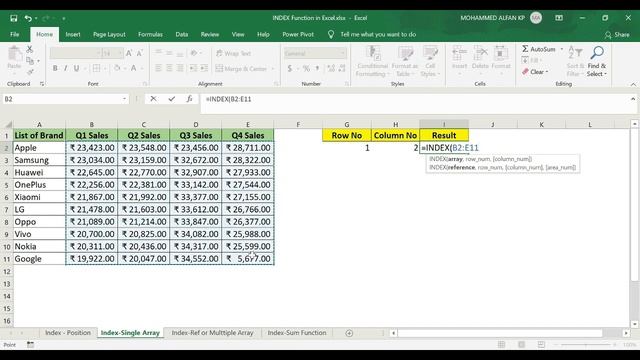The width and height of the screenshot is (640, 360).
Task: Click the Increase Font Size icon
Action: [x=129, y=53]
